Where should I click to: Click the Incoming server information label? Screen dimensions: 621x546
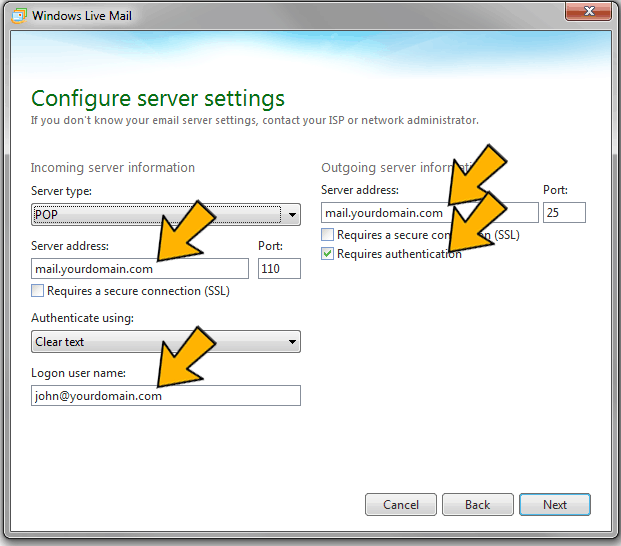pyautogui.click(x=113, y=168)
